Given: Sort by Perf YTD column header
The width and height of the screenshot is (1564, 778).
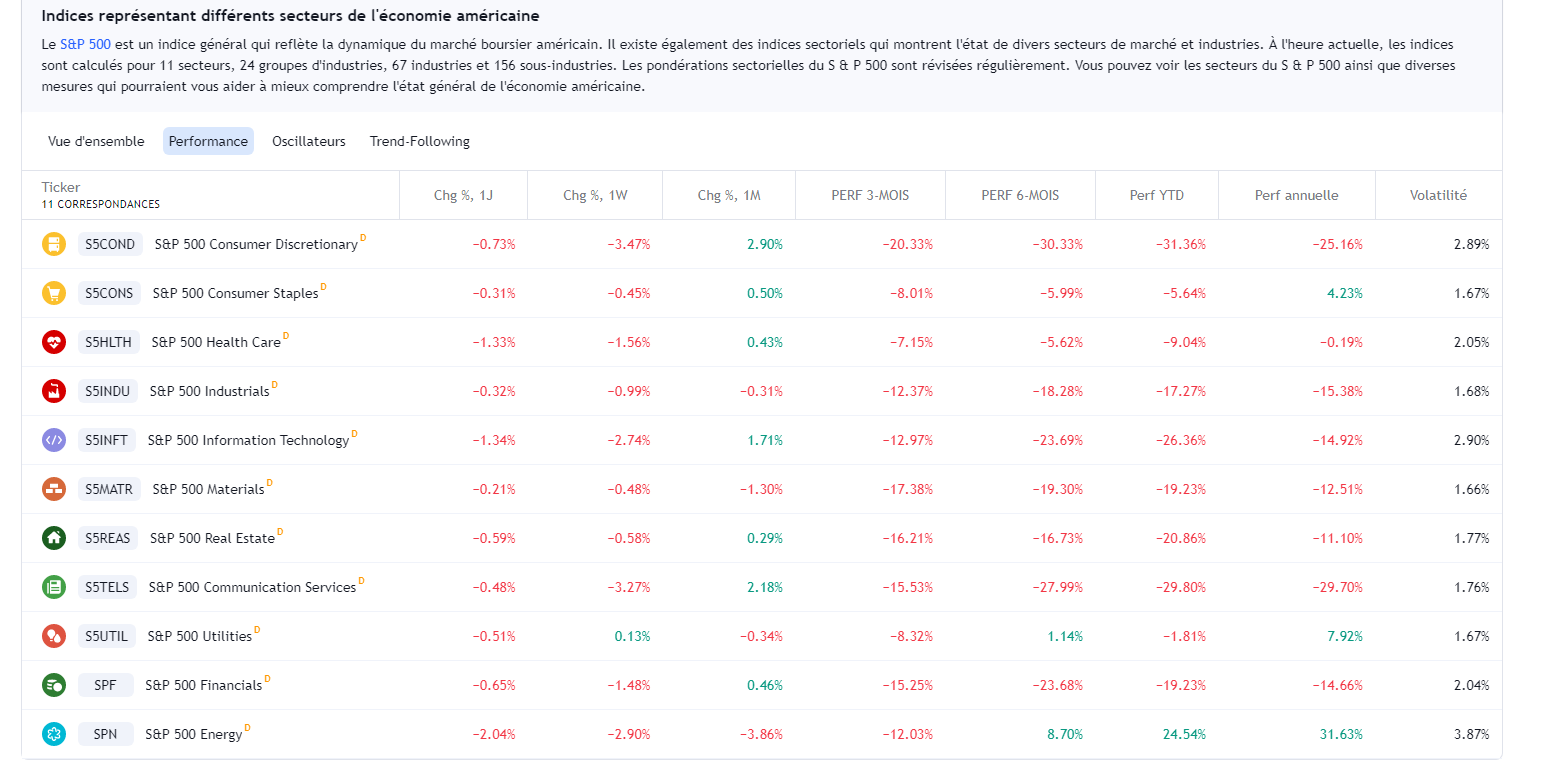Looking at the screenshot, I should point(1157,195).
